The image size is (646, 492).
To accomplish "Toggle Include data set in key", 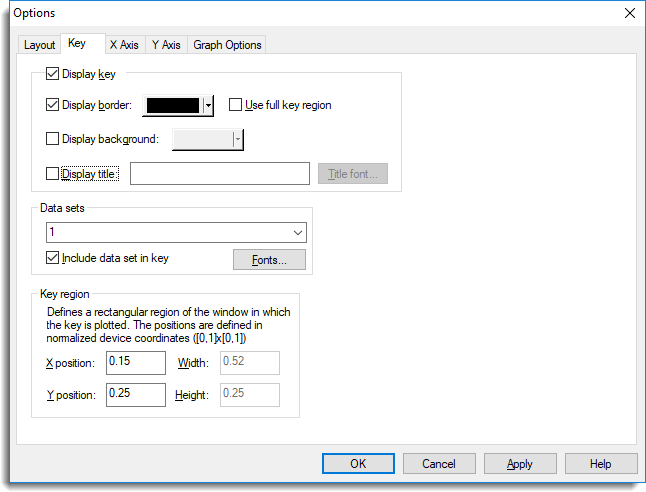I will pyautogui.click(x=52, y=258).
